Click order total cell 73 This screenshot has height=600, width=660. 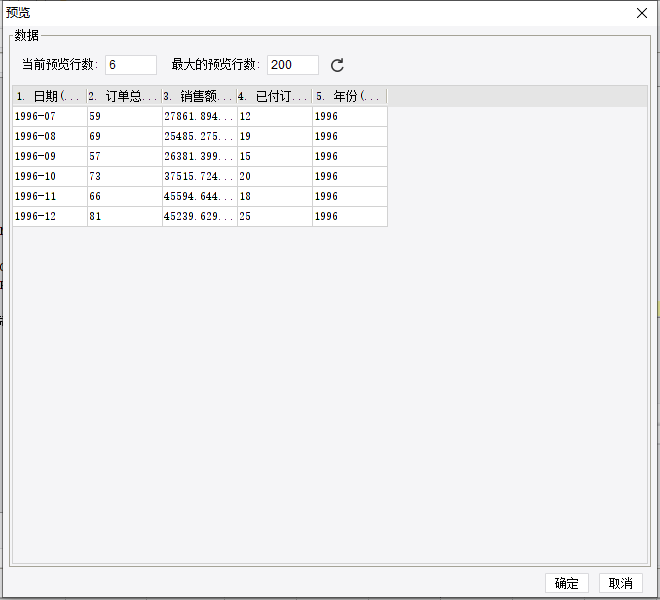125,176
